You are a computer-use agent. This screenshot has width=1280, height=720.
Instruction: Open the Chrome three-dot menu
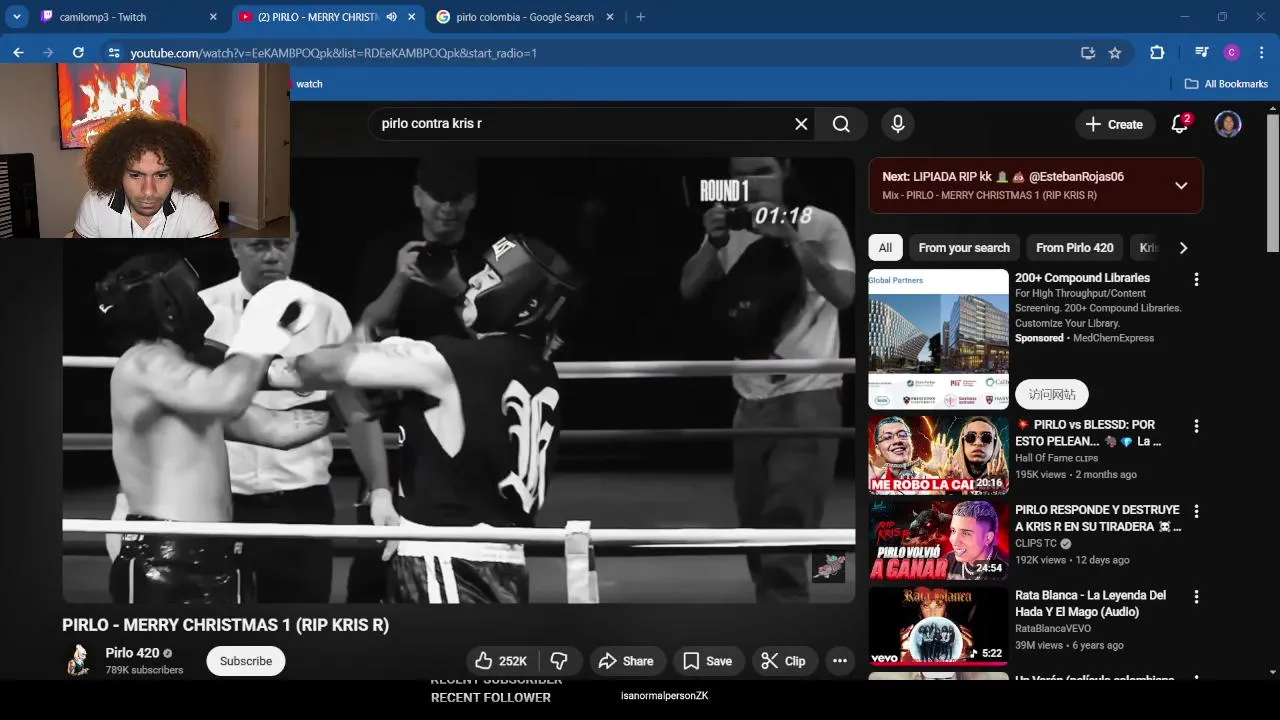(1261, 53)
